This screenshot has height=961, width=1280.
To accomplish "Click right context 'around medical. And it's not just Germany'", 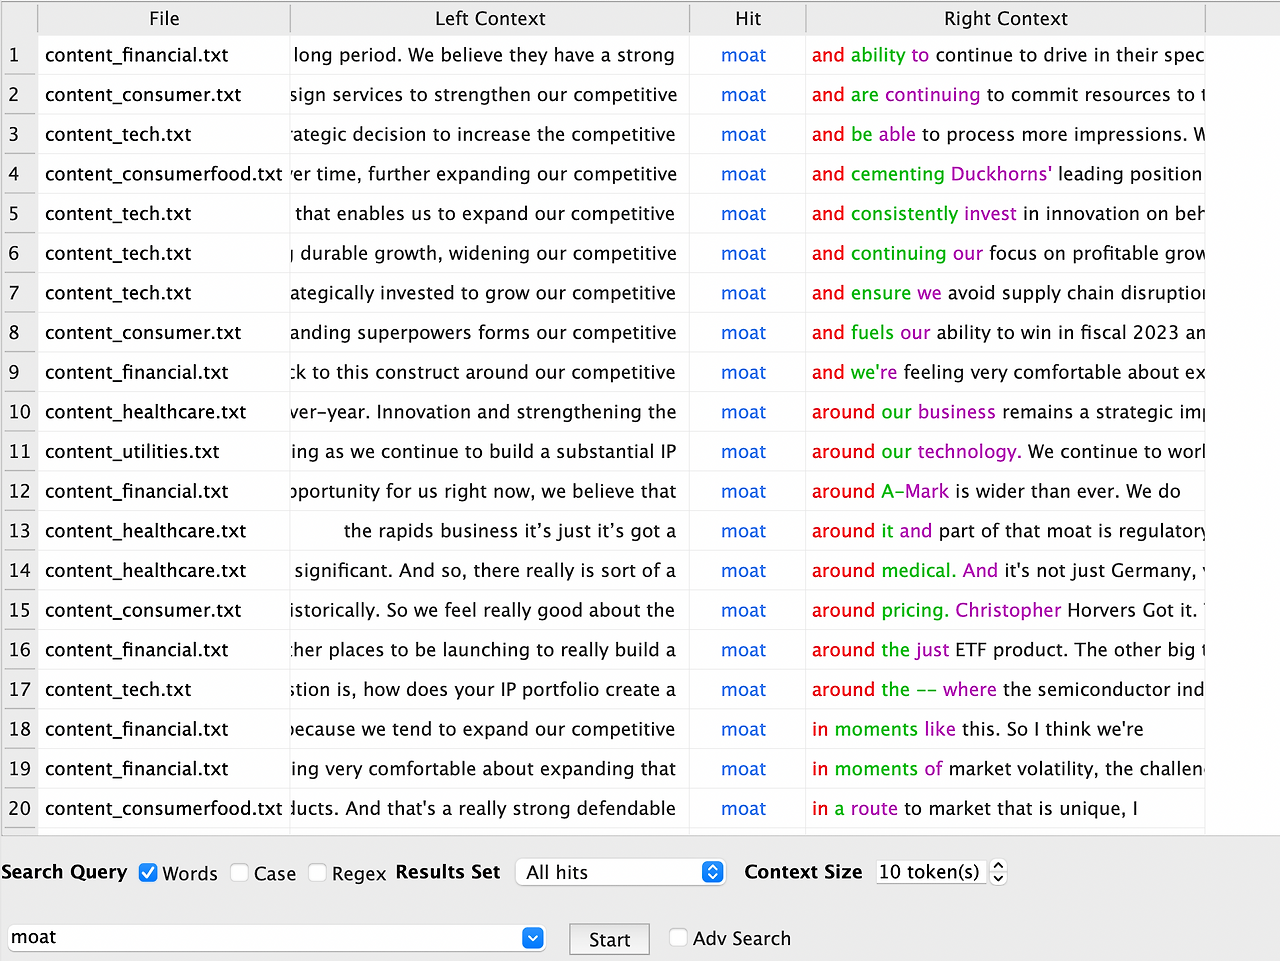I will (1004, 571).
